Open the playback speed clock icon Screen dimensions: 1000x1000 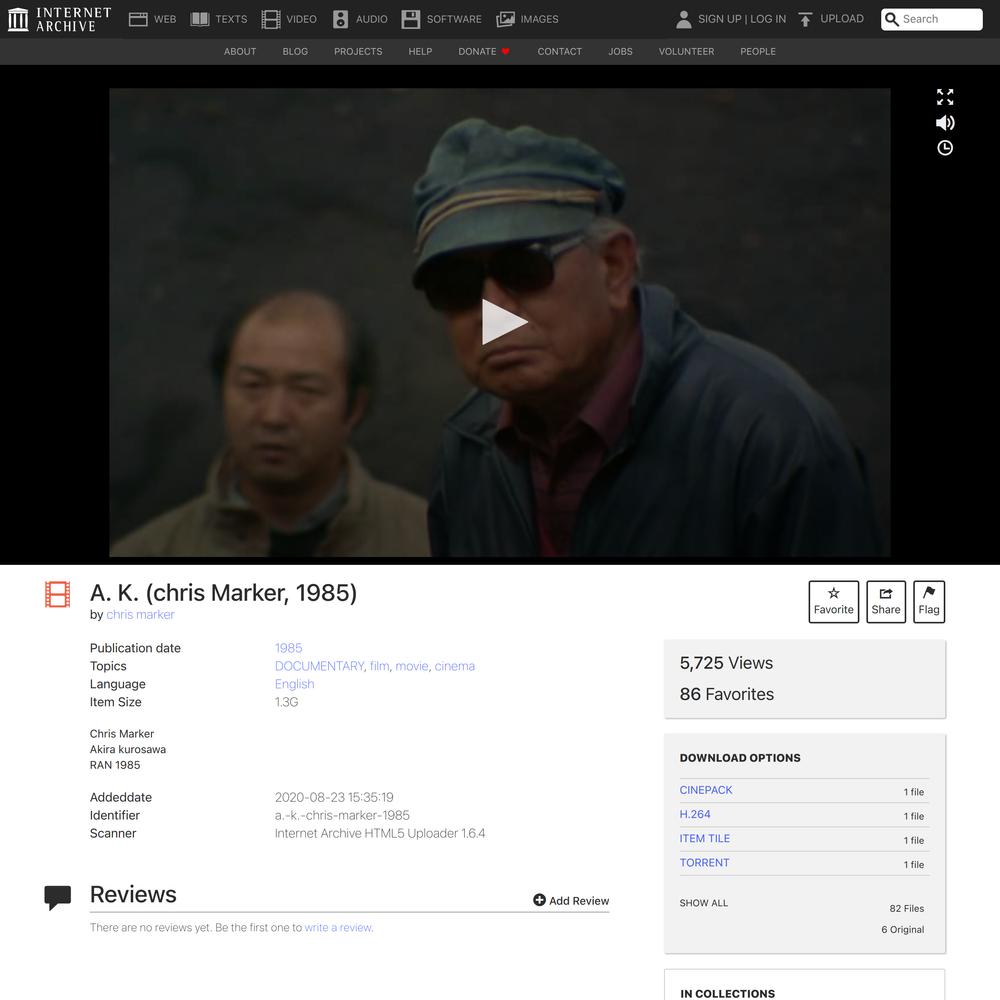945,148
